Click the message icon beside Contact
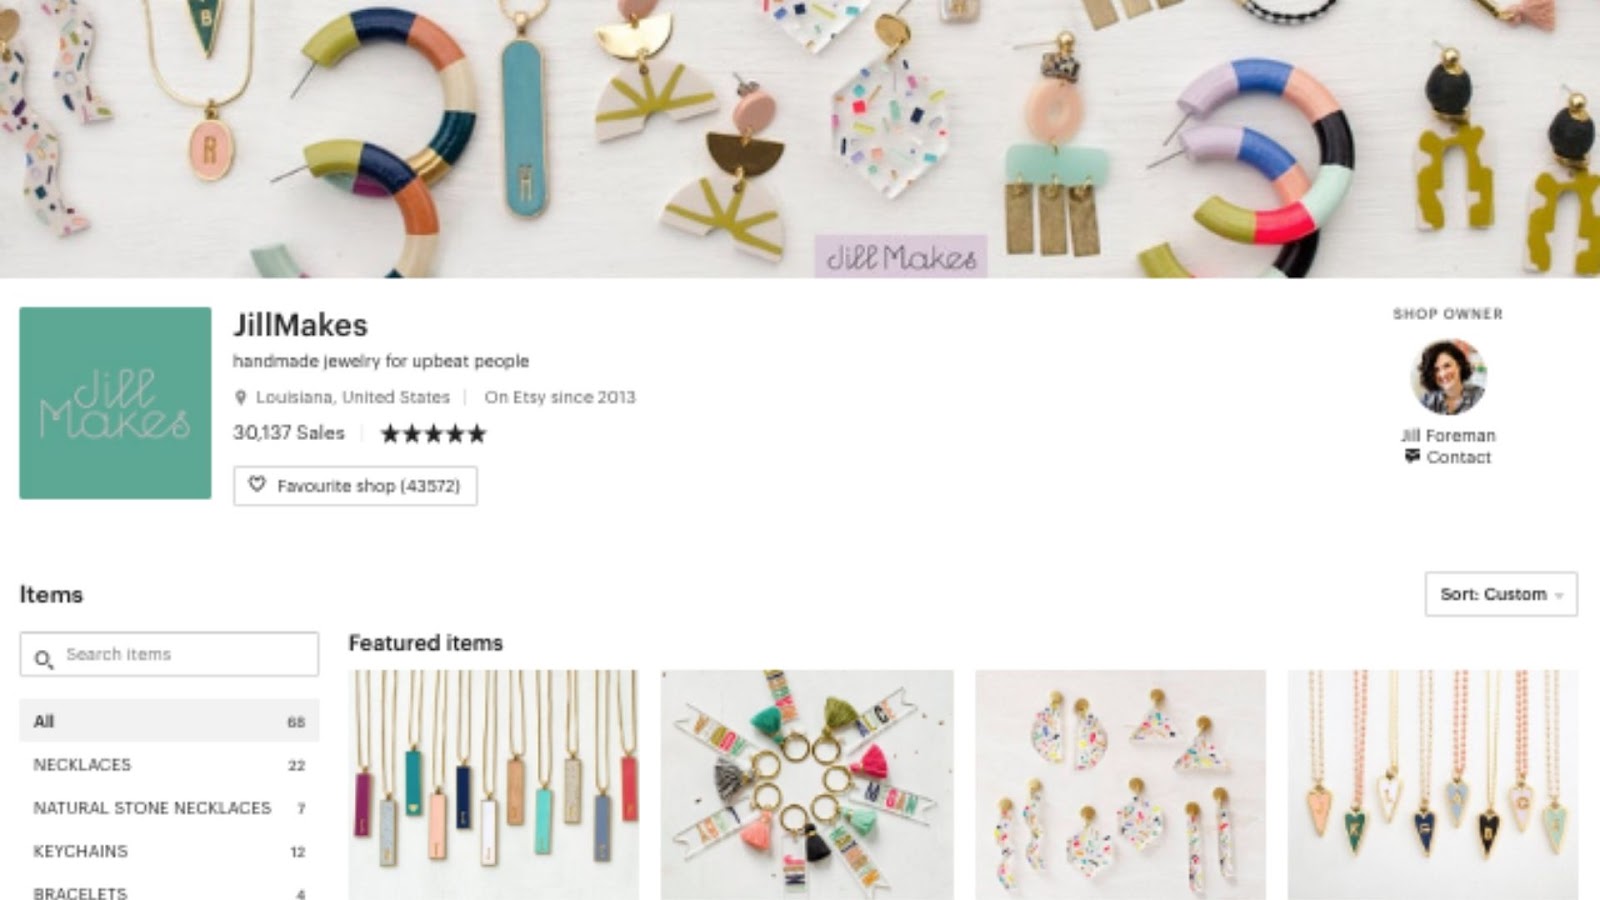The image size is (1600, 900). (1412, 456)
